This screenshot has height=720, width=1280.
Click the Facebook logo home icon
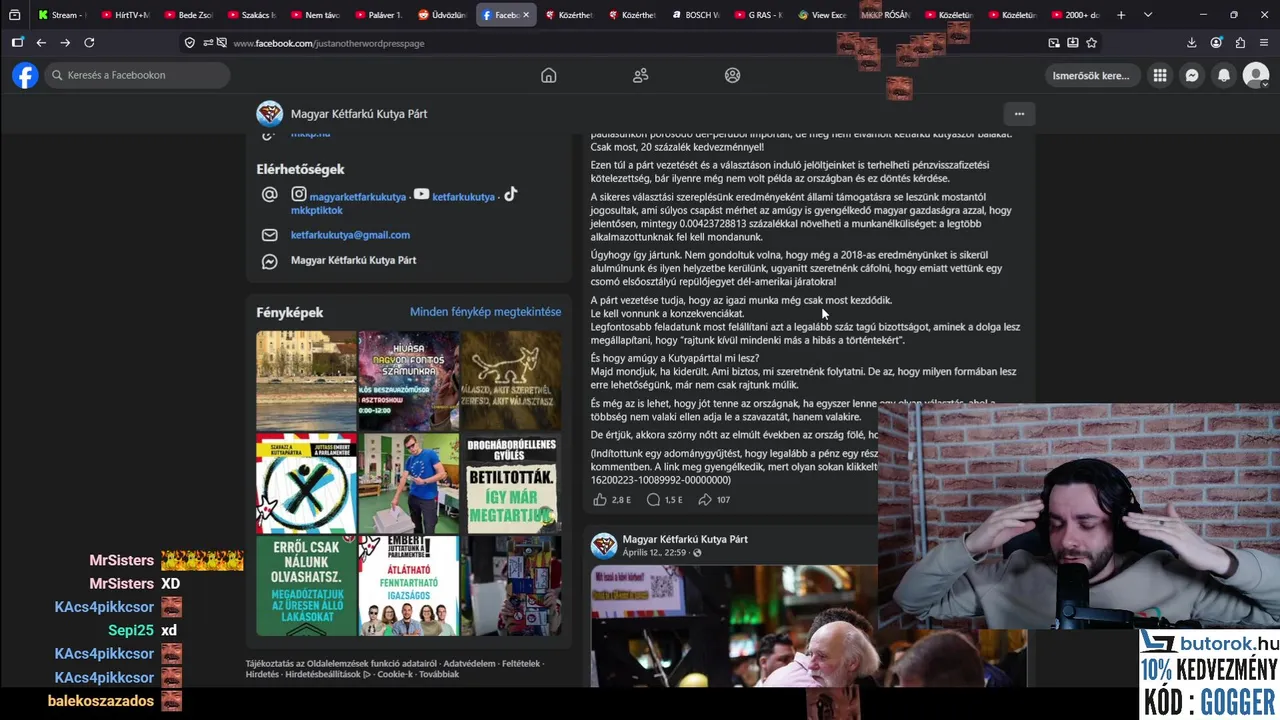pyautogui.click(x=25, y=75)
